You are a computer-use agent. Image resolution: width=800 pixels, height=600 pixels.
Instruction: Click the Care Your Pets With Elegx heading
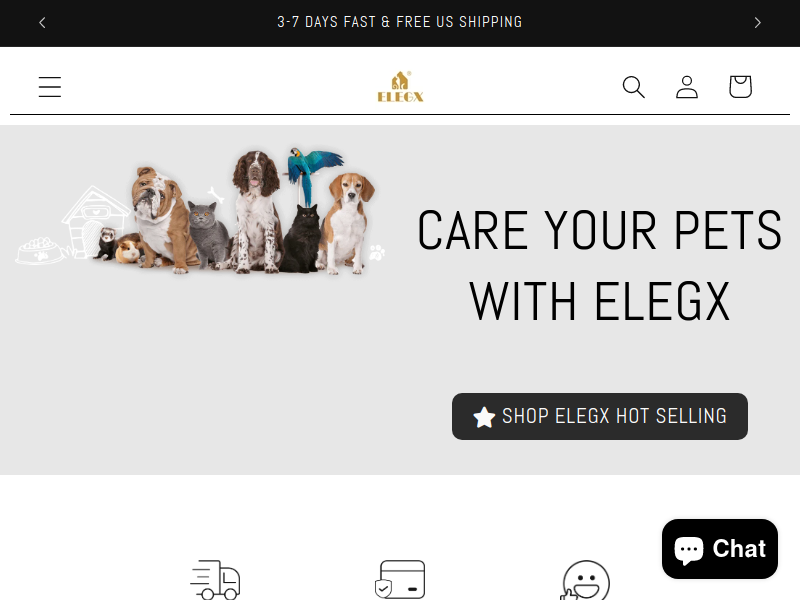coord(599,265)
